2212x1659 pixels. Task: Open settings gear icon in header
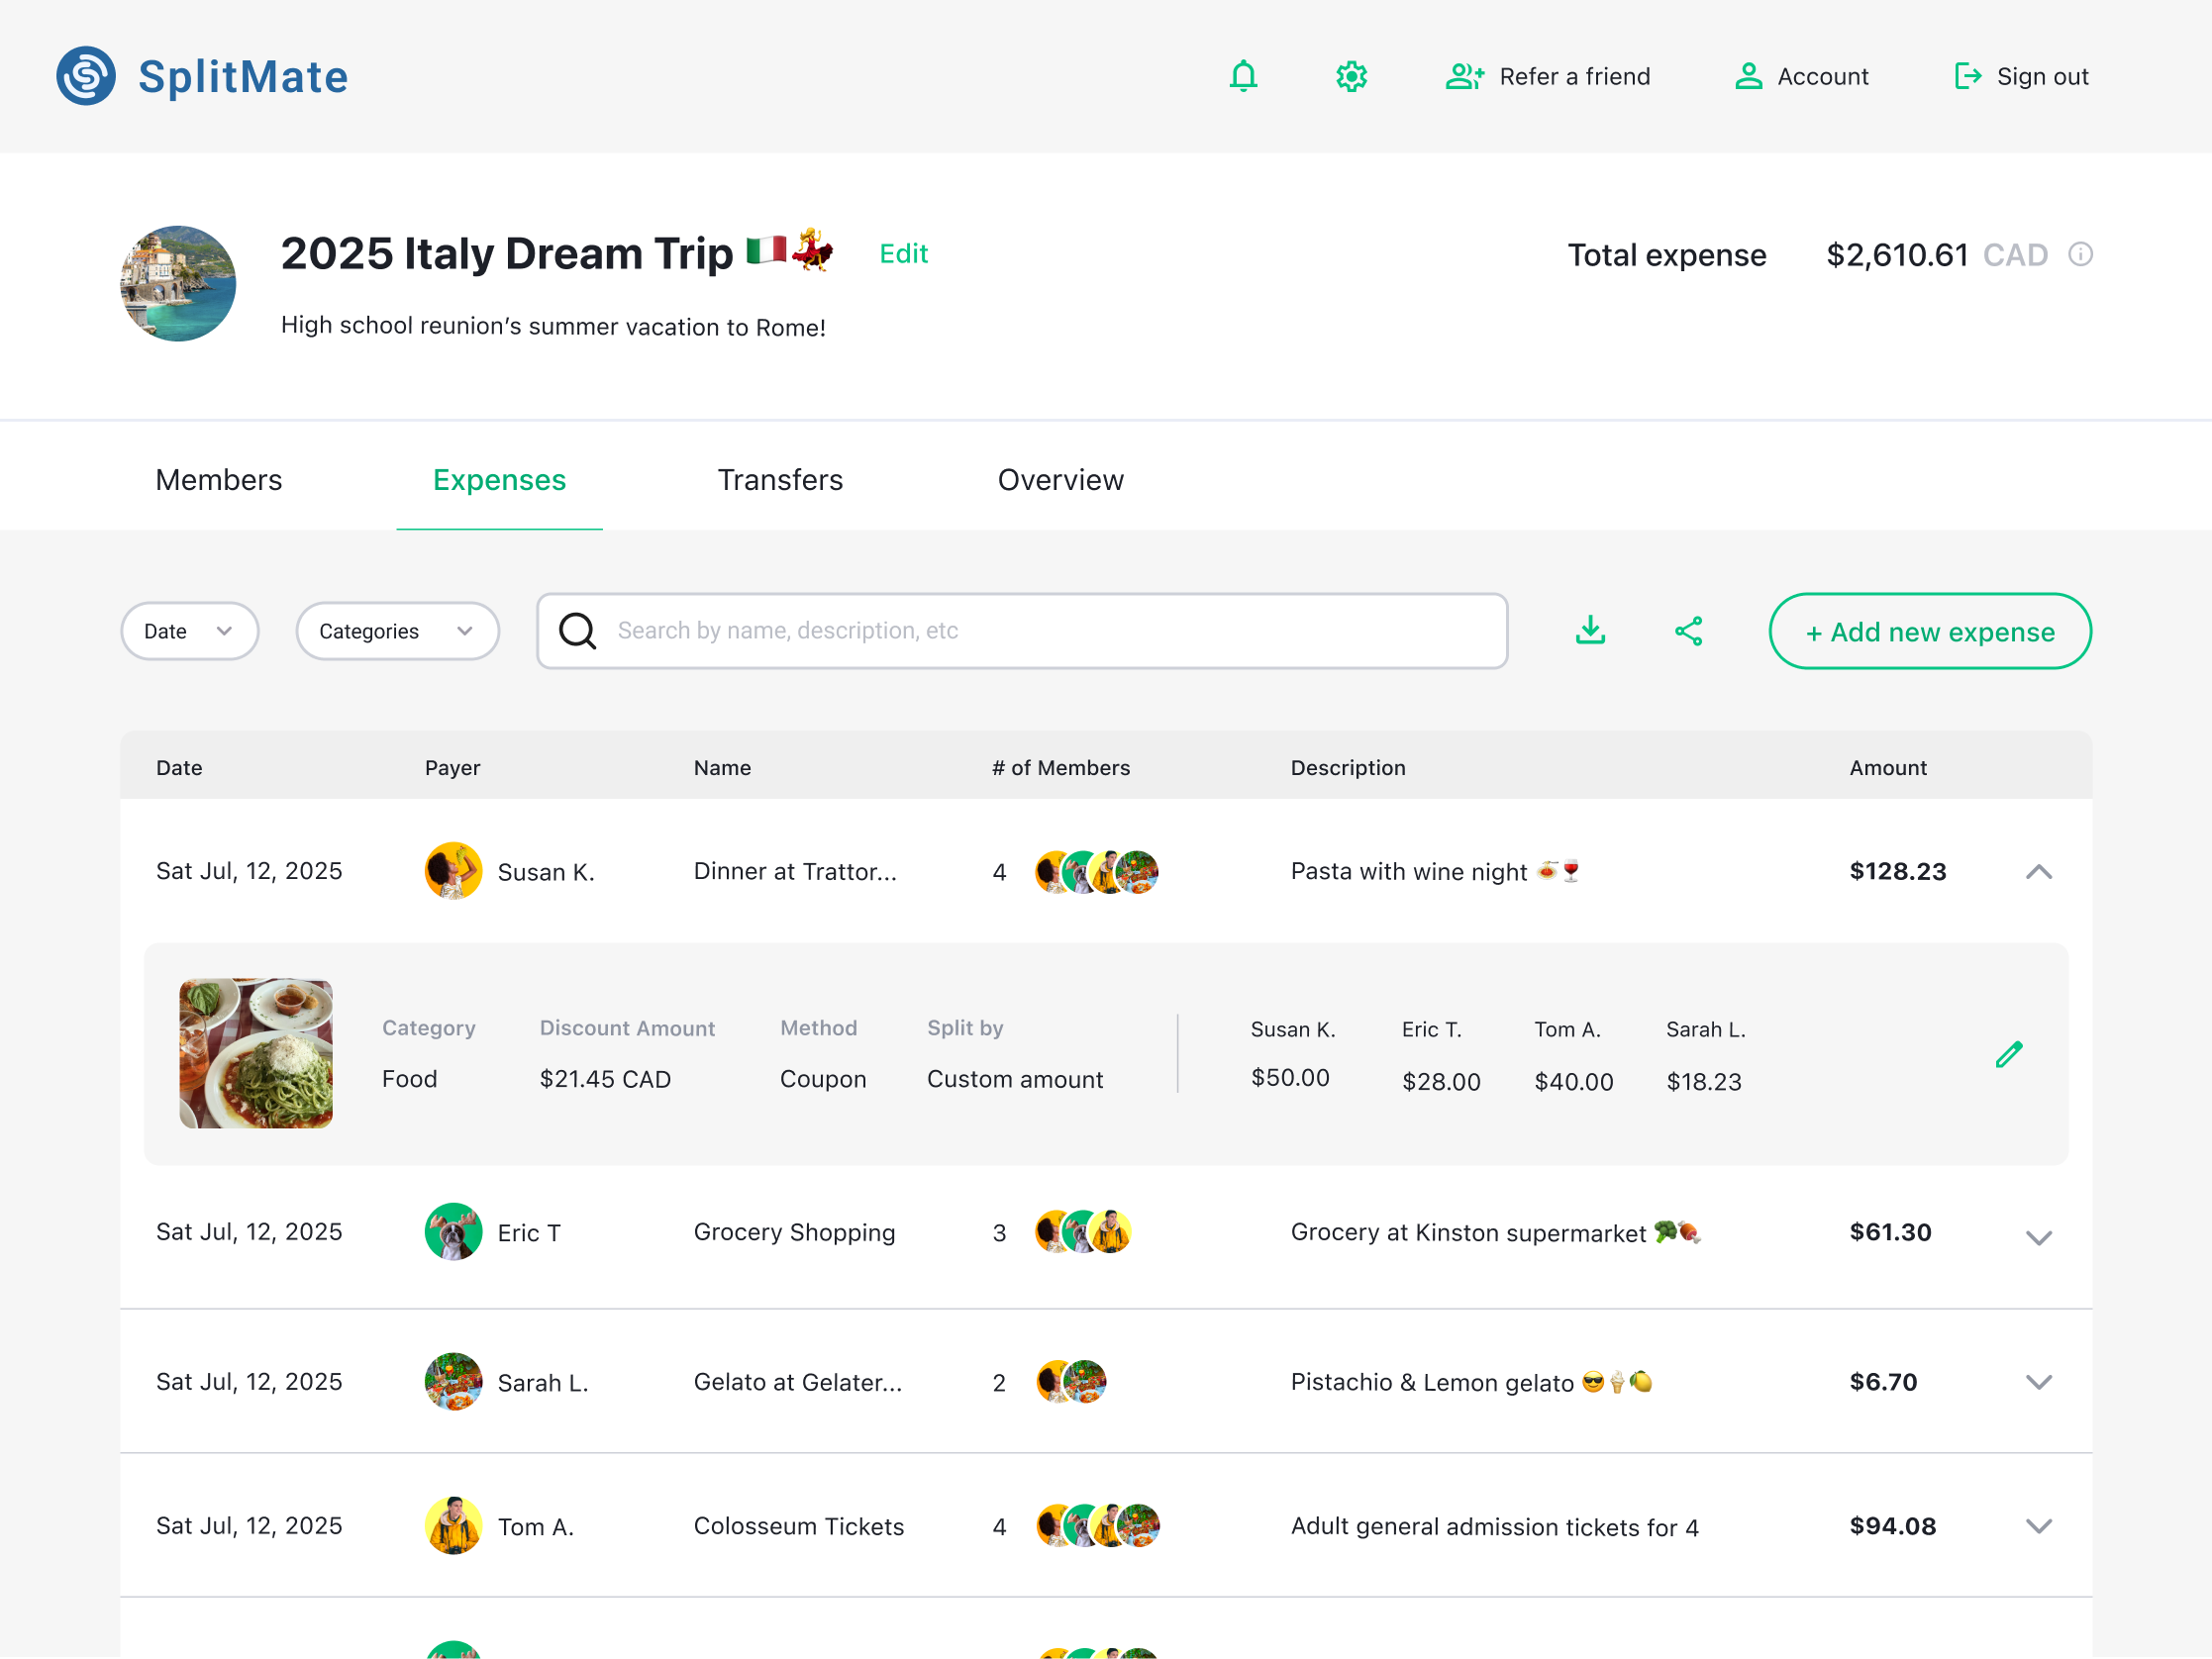pos(1351,76)
